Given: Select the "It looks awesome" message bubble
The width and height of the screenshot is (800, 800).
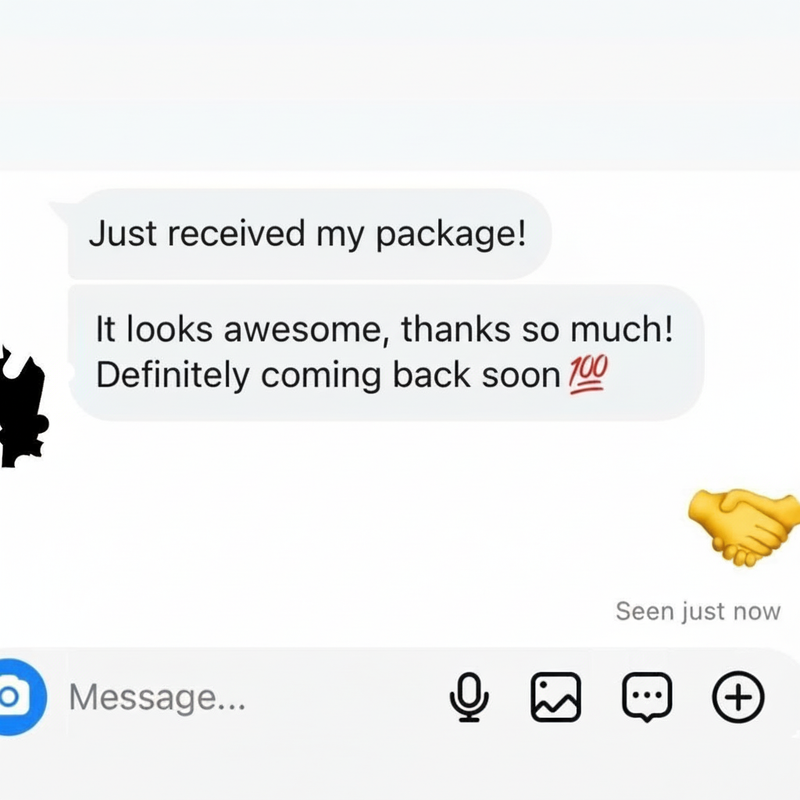Looking at the screenshot, I should click(386, 353).
